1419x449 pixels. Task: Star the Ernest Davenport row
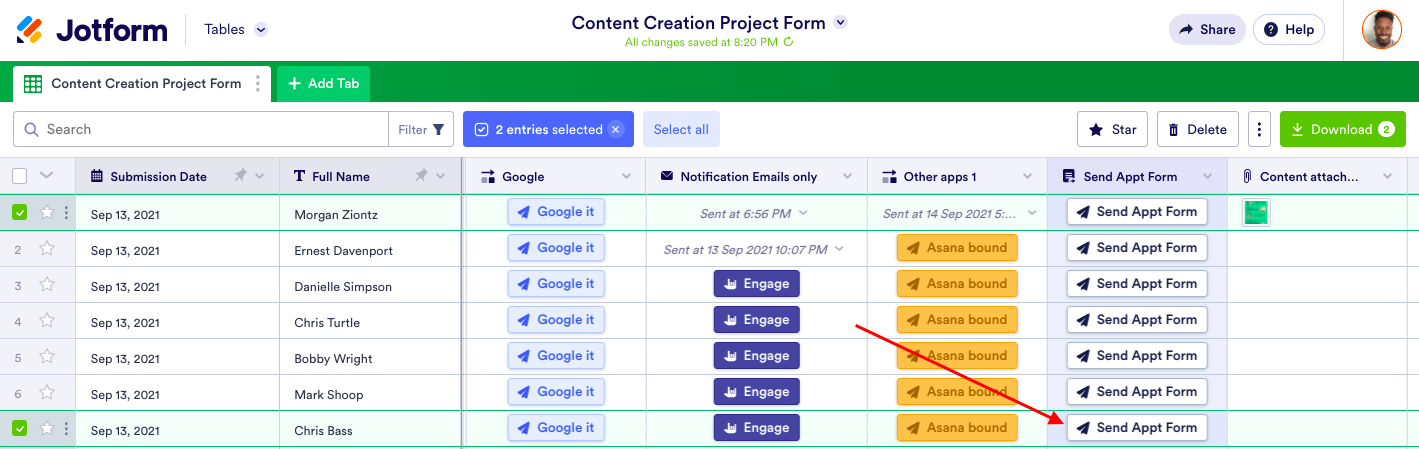point(47,249)
